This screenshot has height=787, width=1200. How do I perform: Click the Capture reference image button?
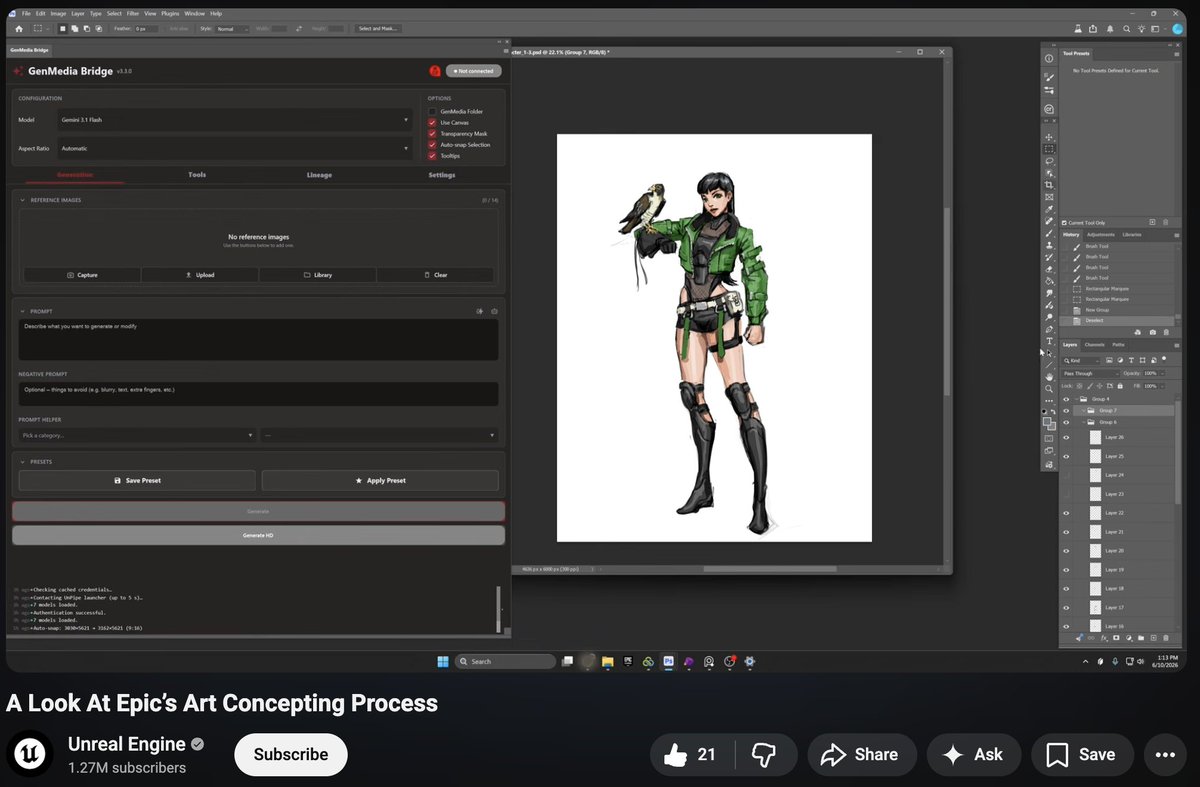(82, 275)
